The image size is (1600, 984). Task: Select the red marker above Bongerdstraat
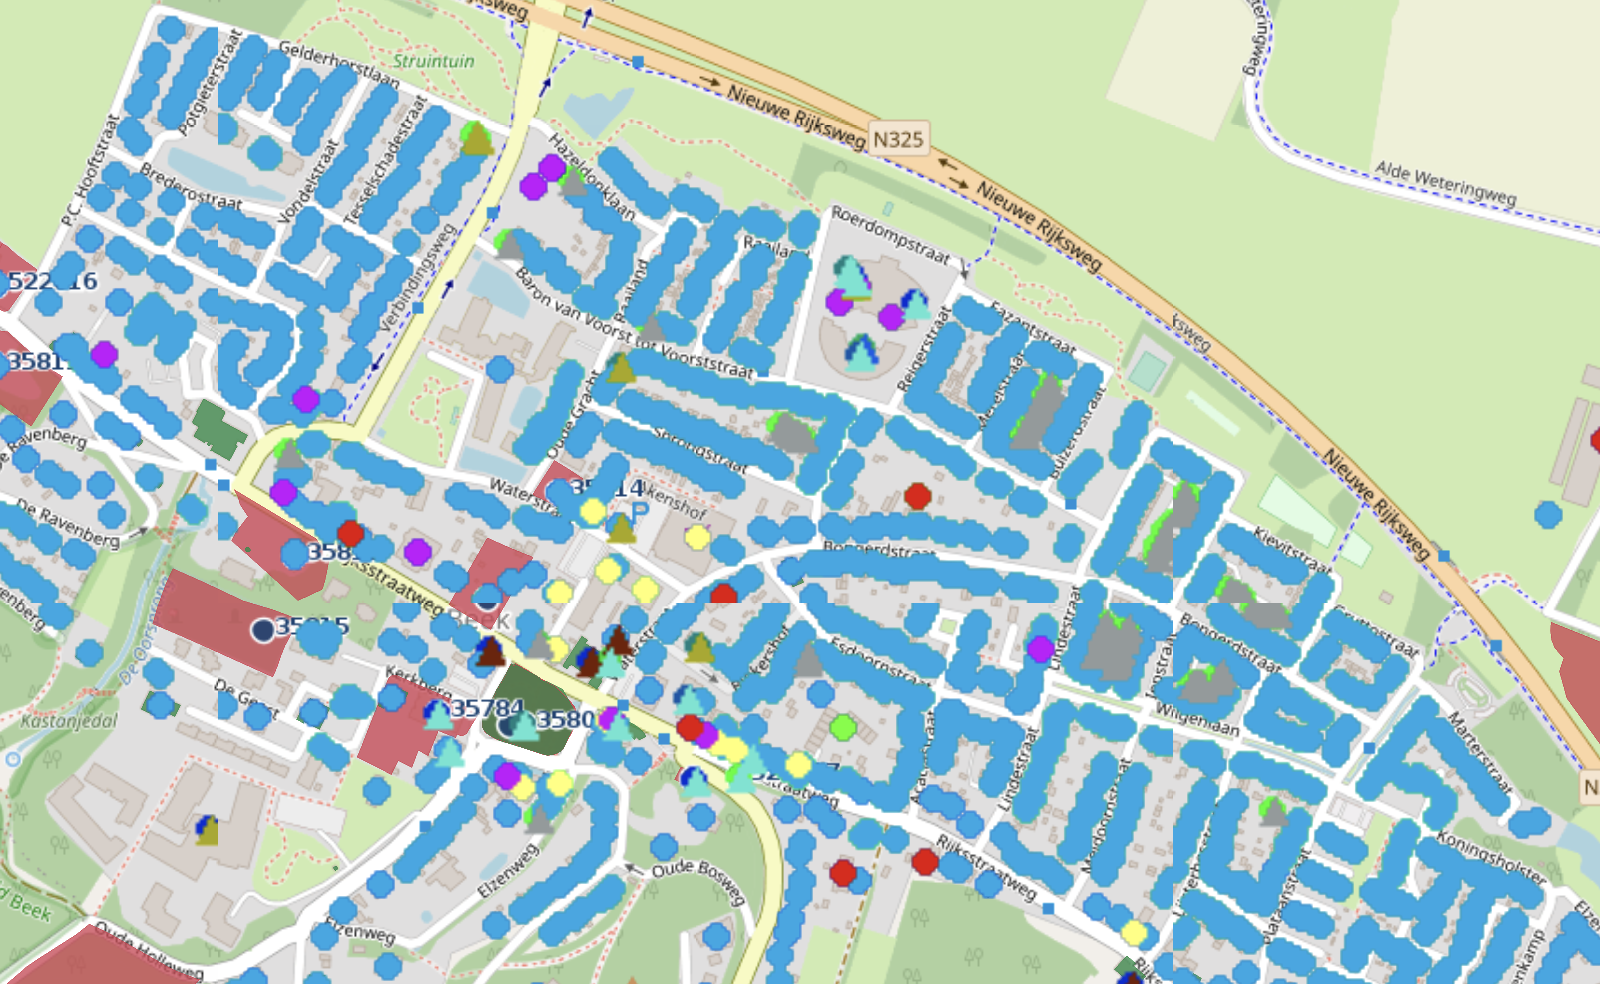click(x=917, y=496)
